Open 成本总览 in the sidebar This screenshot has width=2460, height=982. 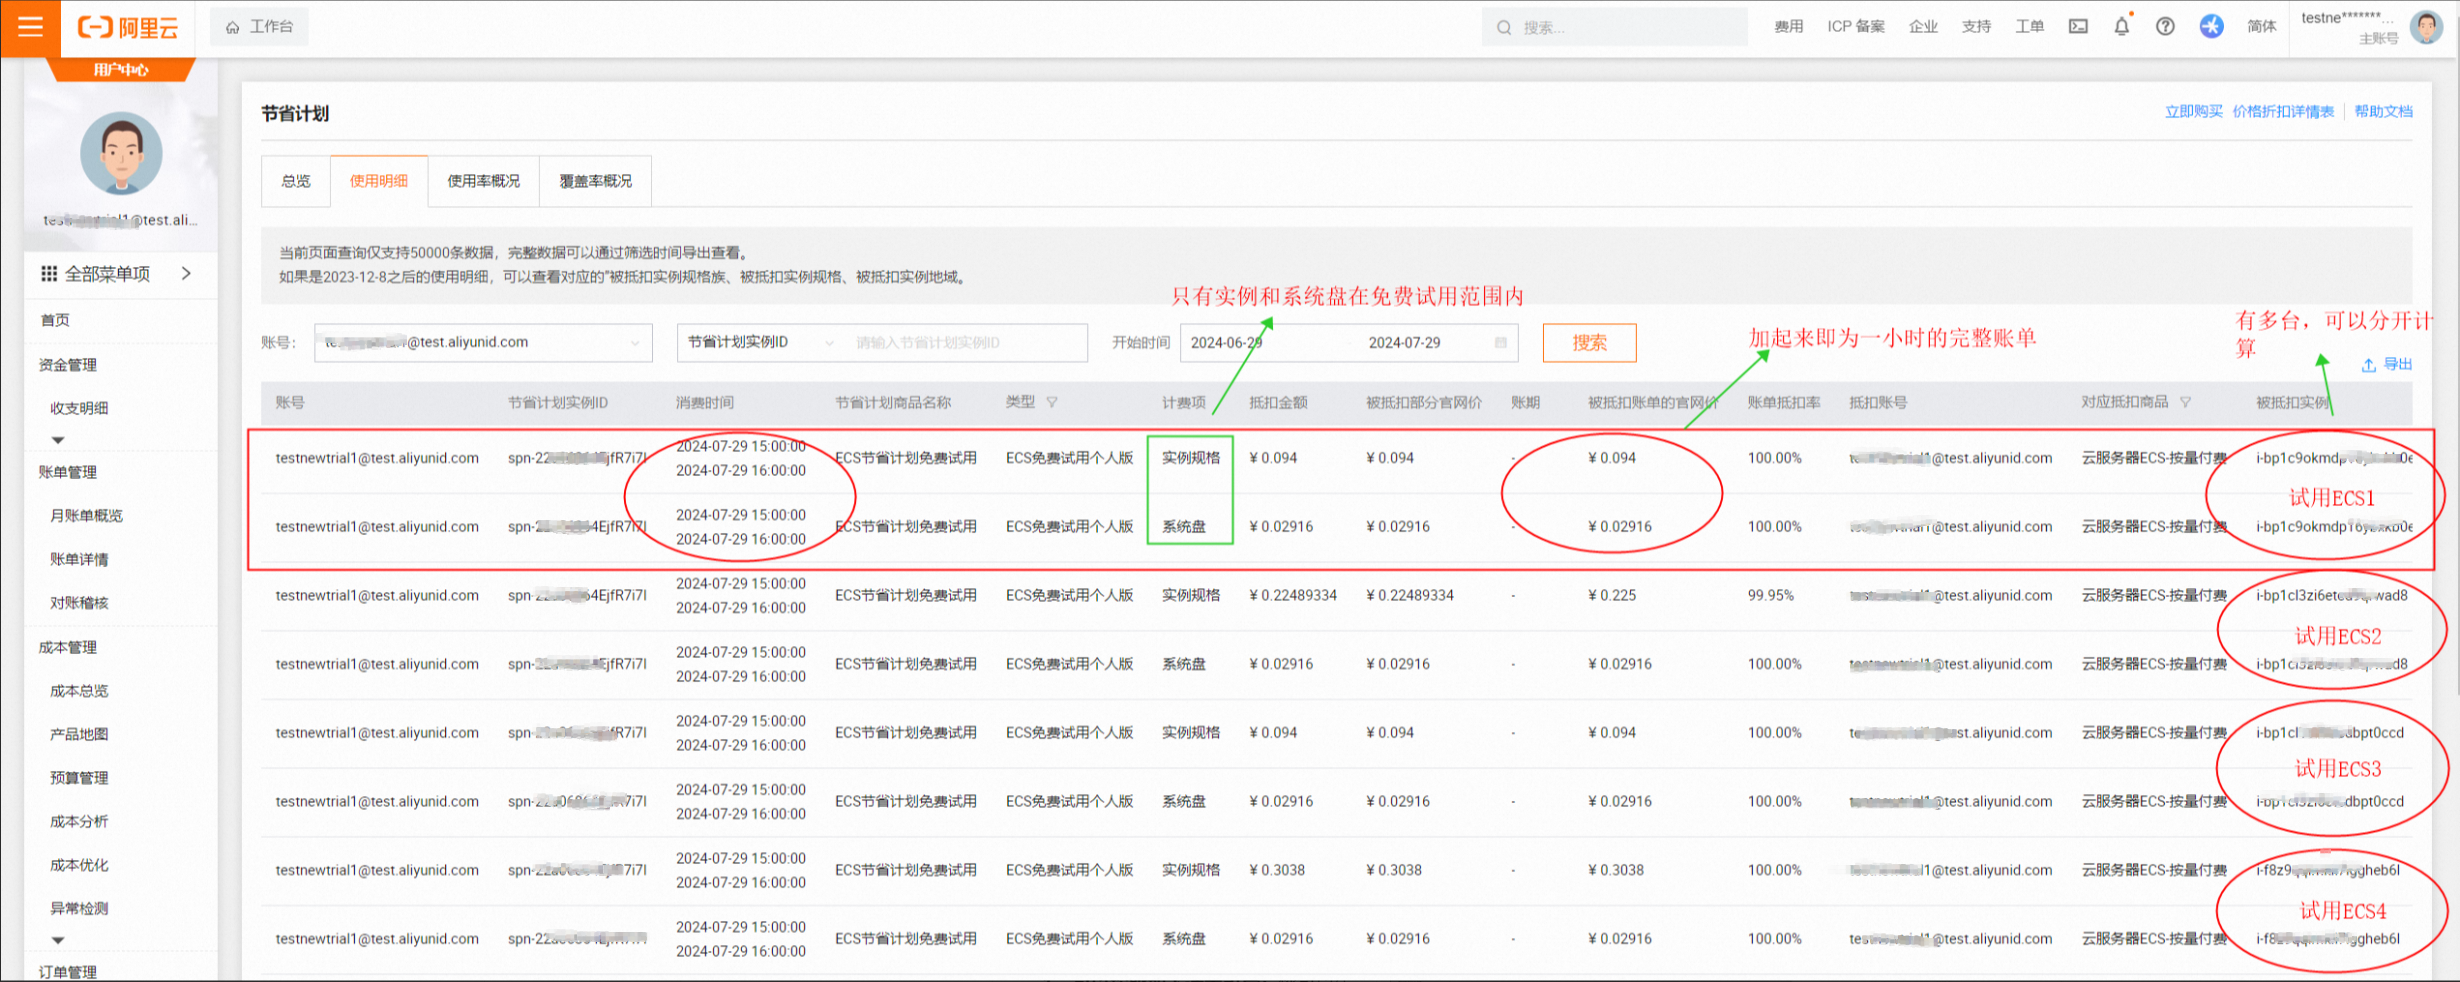click(x=79, y=691)
